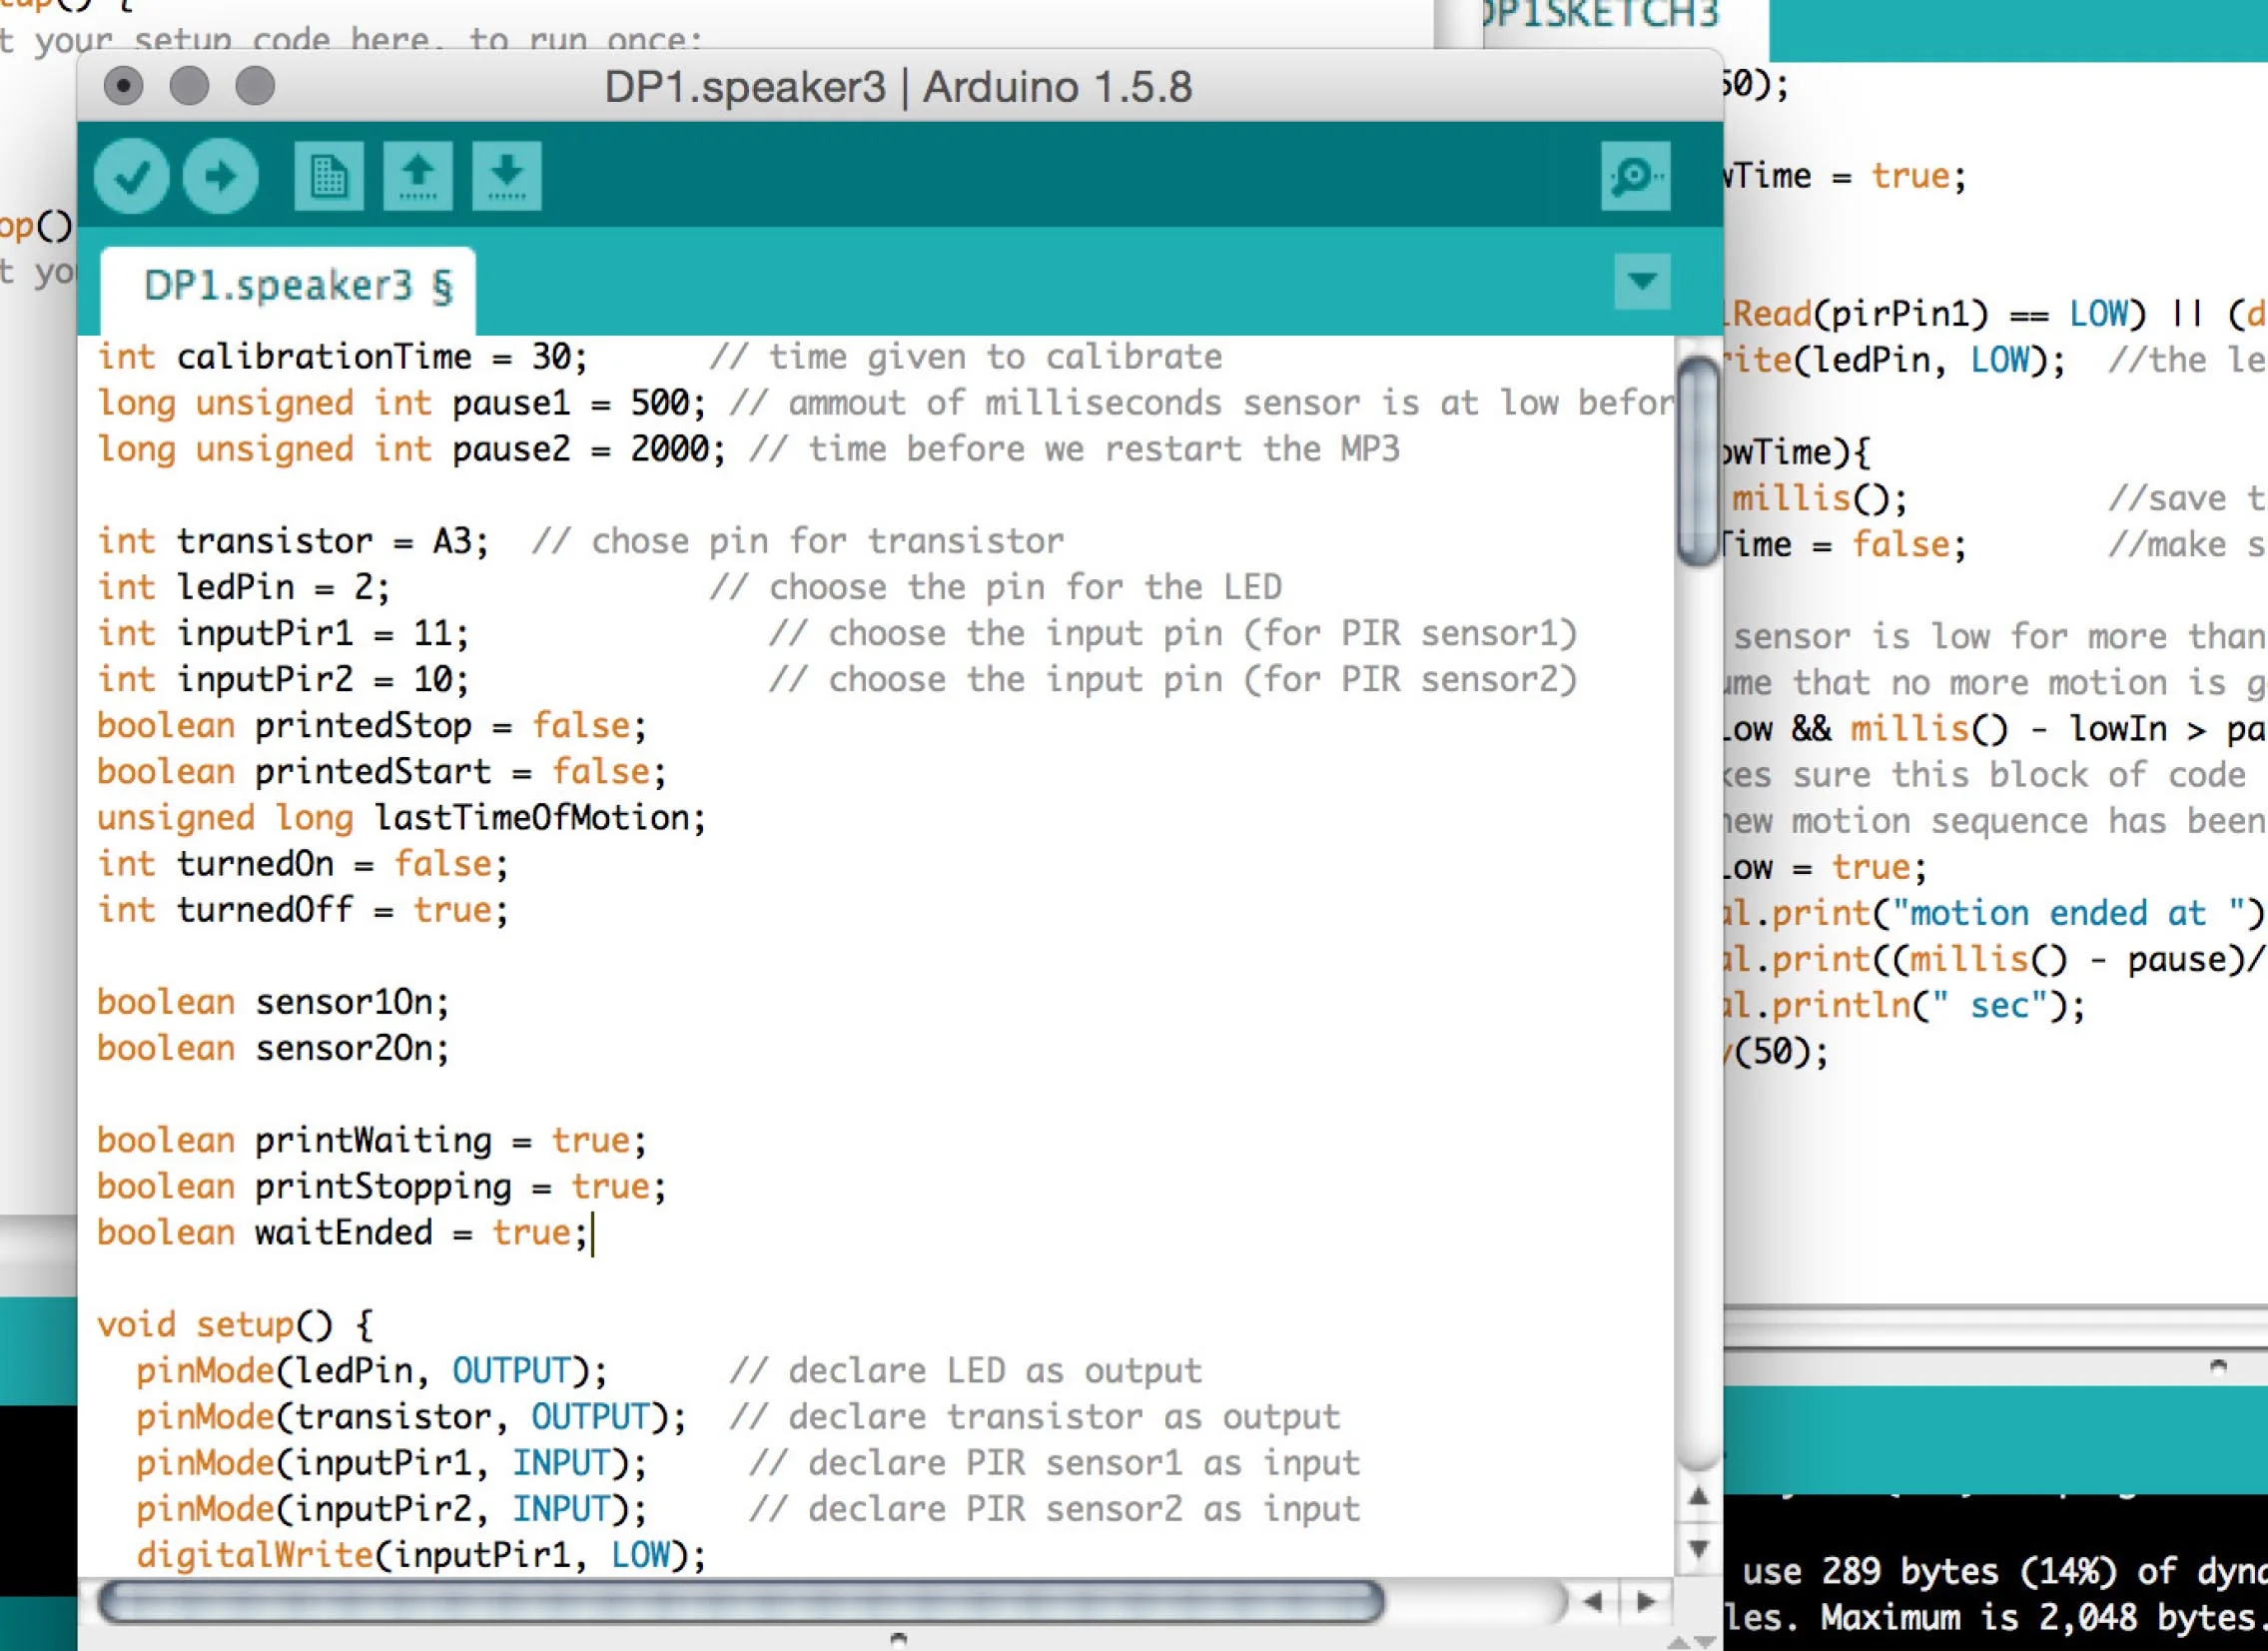
Task: Click the 'int ledPin = 2;' line
Action: [x=244, y=587]
